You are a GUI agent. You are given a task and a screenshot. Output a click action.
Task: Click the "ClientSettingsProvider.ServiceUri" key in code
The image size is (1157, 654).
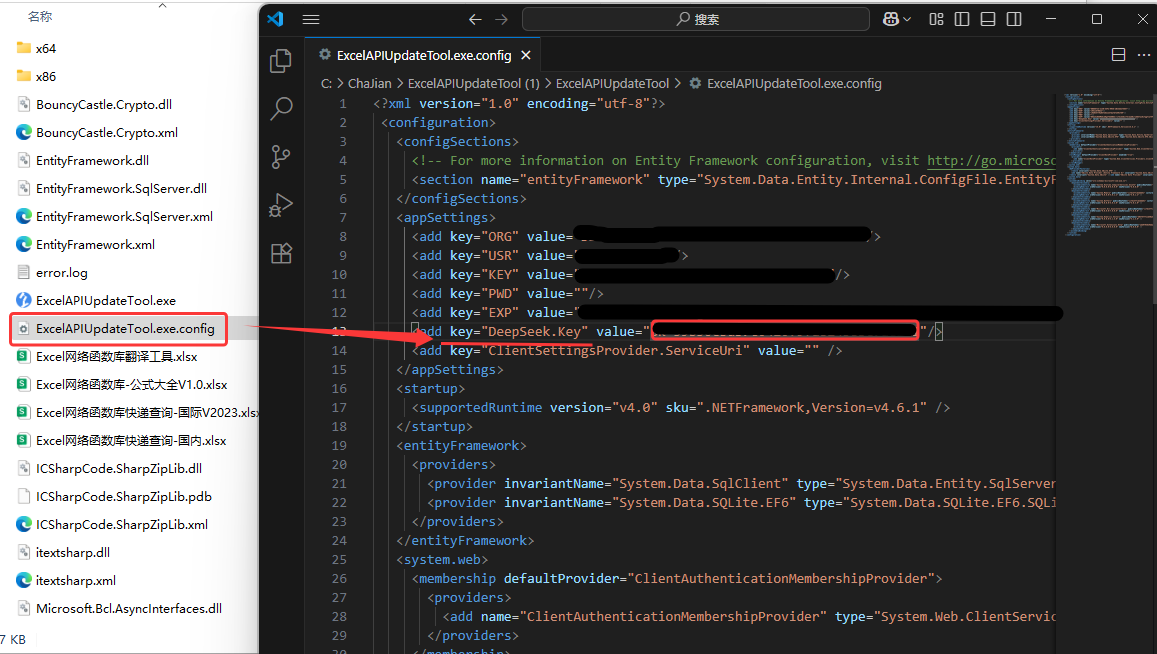(x=615, y=351)
